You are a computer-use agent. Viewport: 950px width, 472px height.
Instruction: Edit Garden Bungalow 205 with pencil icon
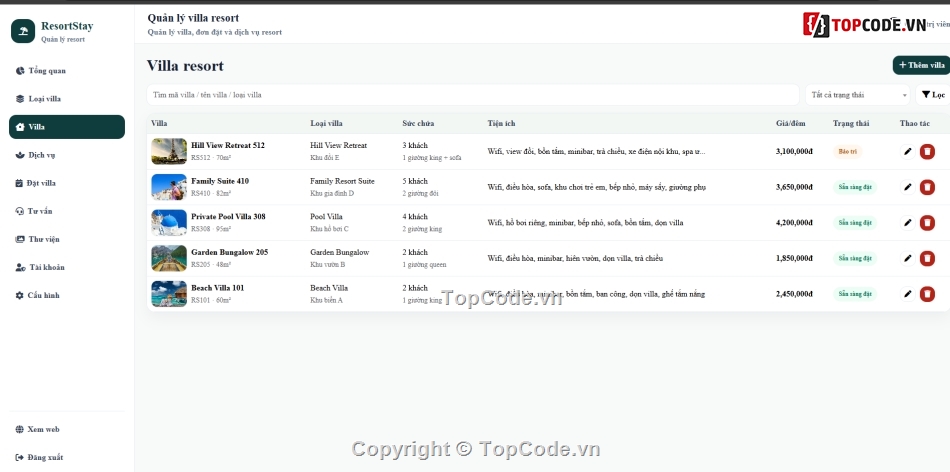click(x=907, y=259)
